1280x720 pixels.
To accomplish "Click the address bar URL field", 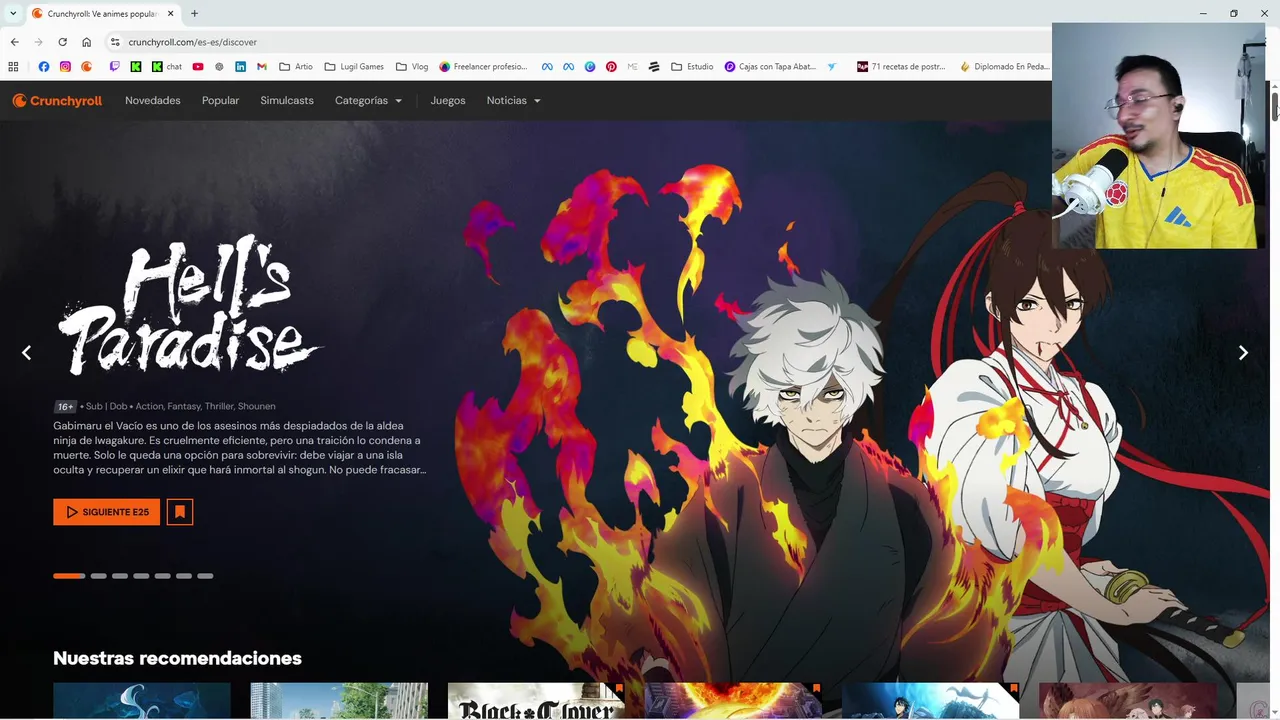I will click(x=580, y=42).
